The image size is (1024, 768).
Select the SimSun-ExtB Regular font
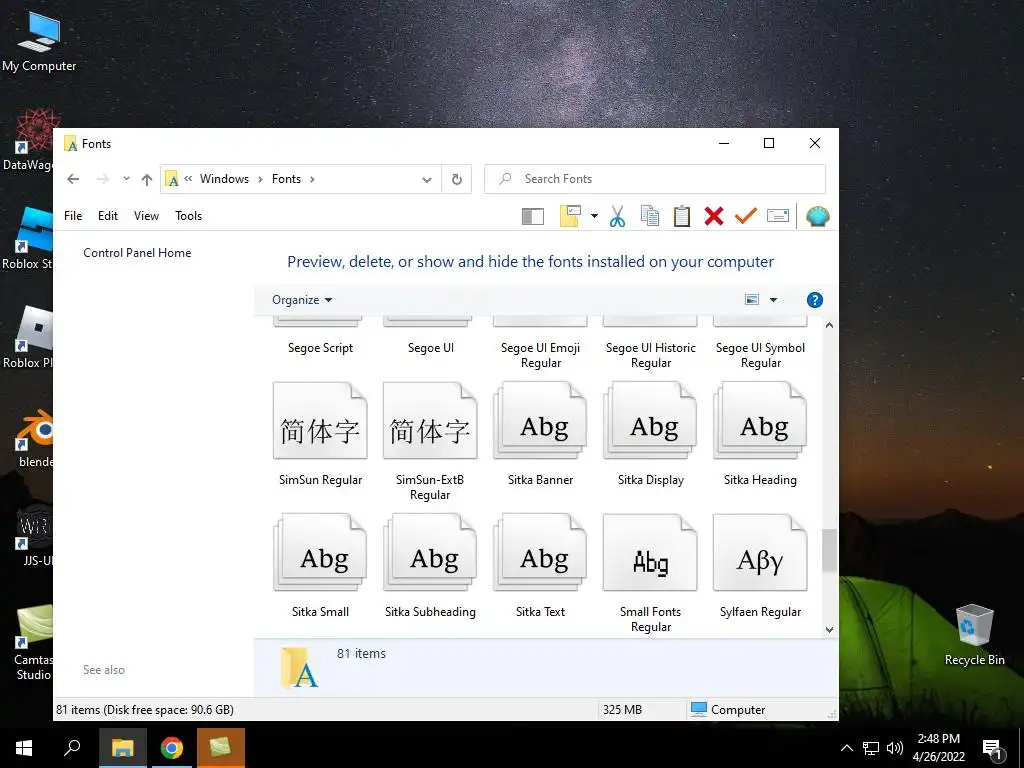[x=430, y=441]
